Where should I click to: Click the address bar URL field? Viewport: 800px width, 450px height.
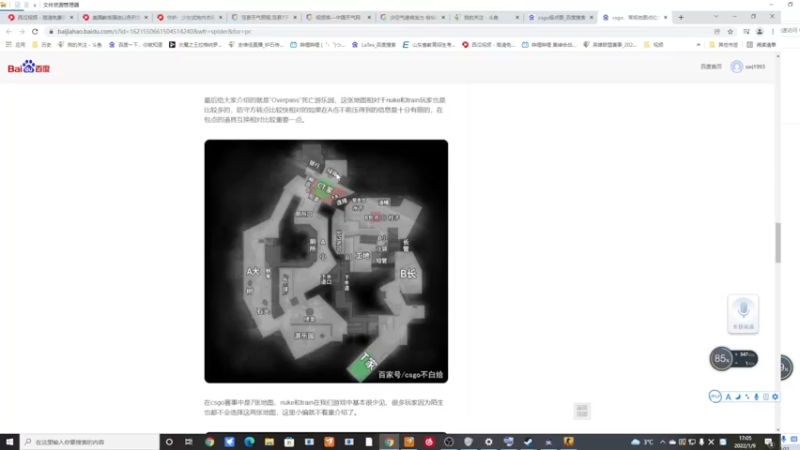point(378,31)
